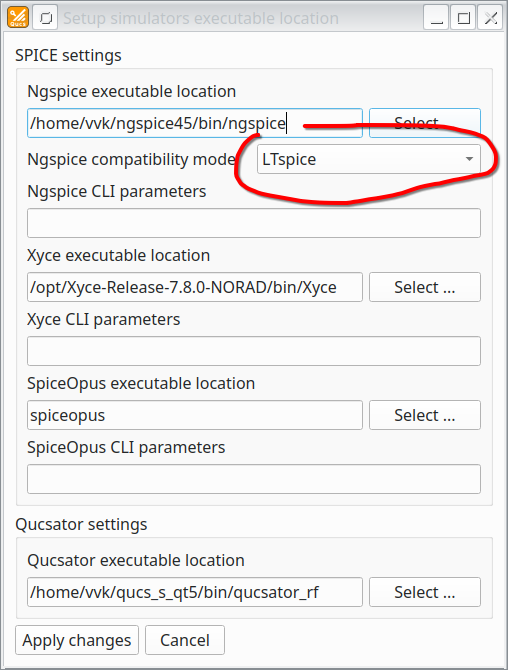Cancel the simulator setup dialog
This screenshot has width=508, height=670.
[185, 640]
